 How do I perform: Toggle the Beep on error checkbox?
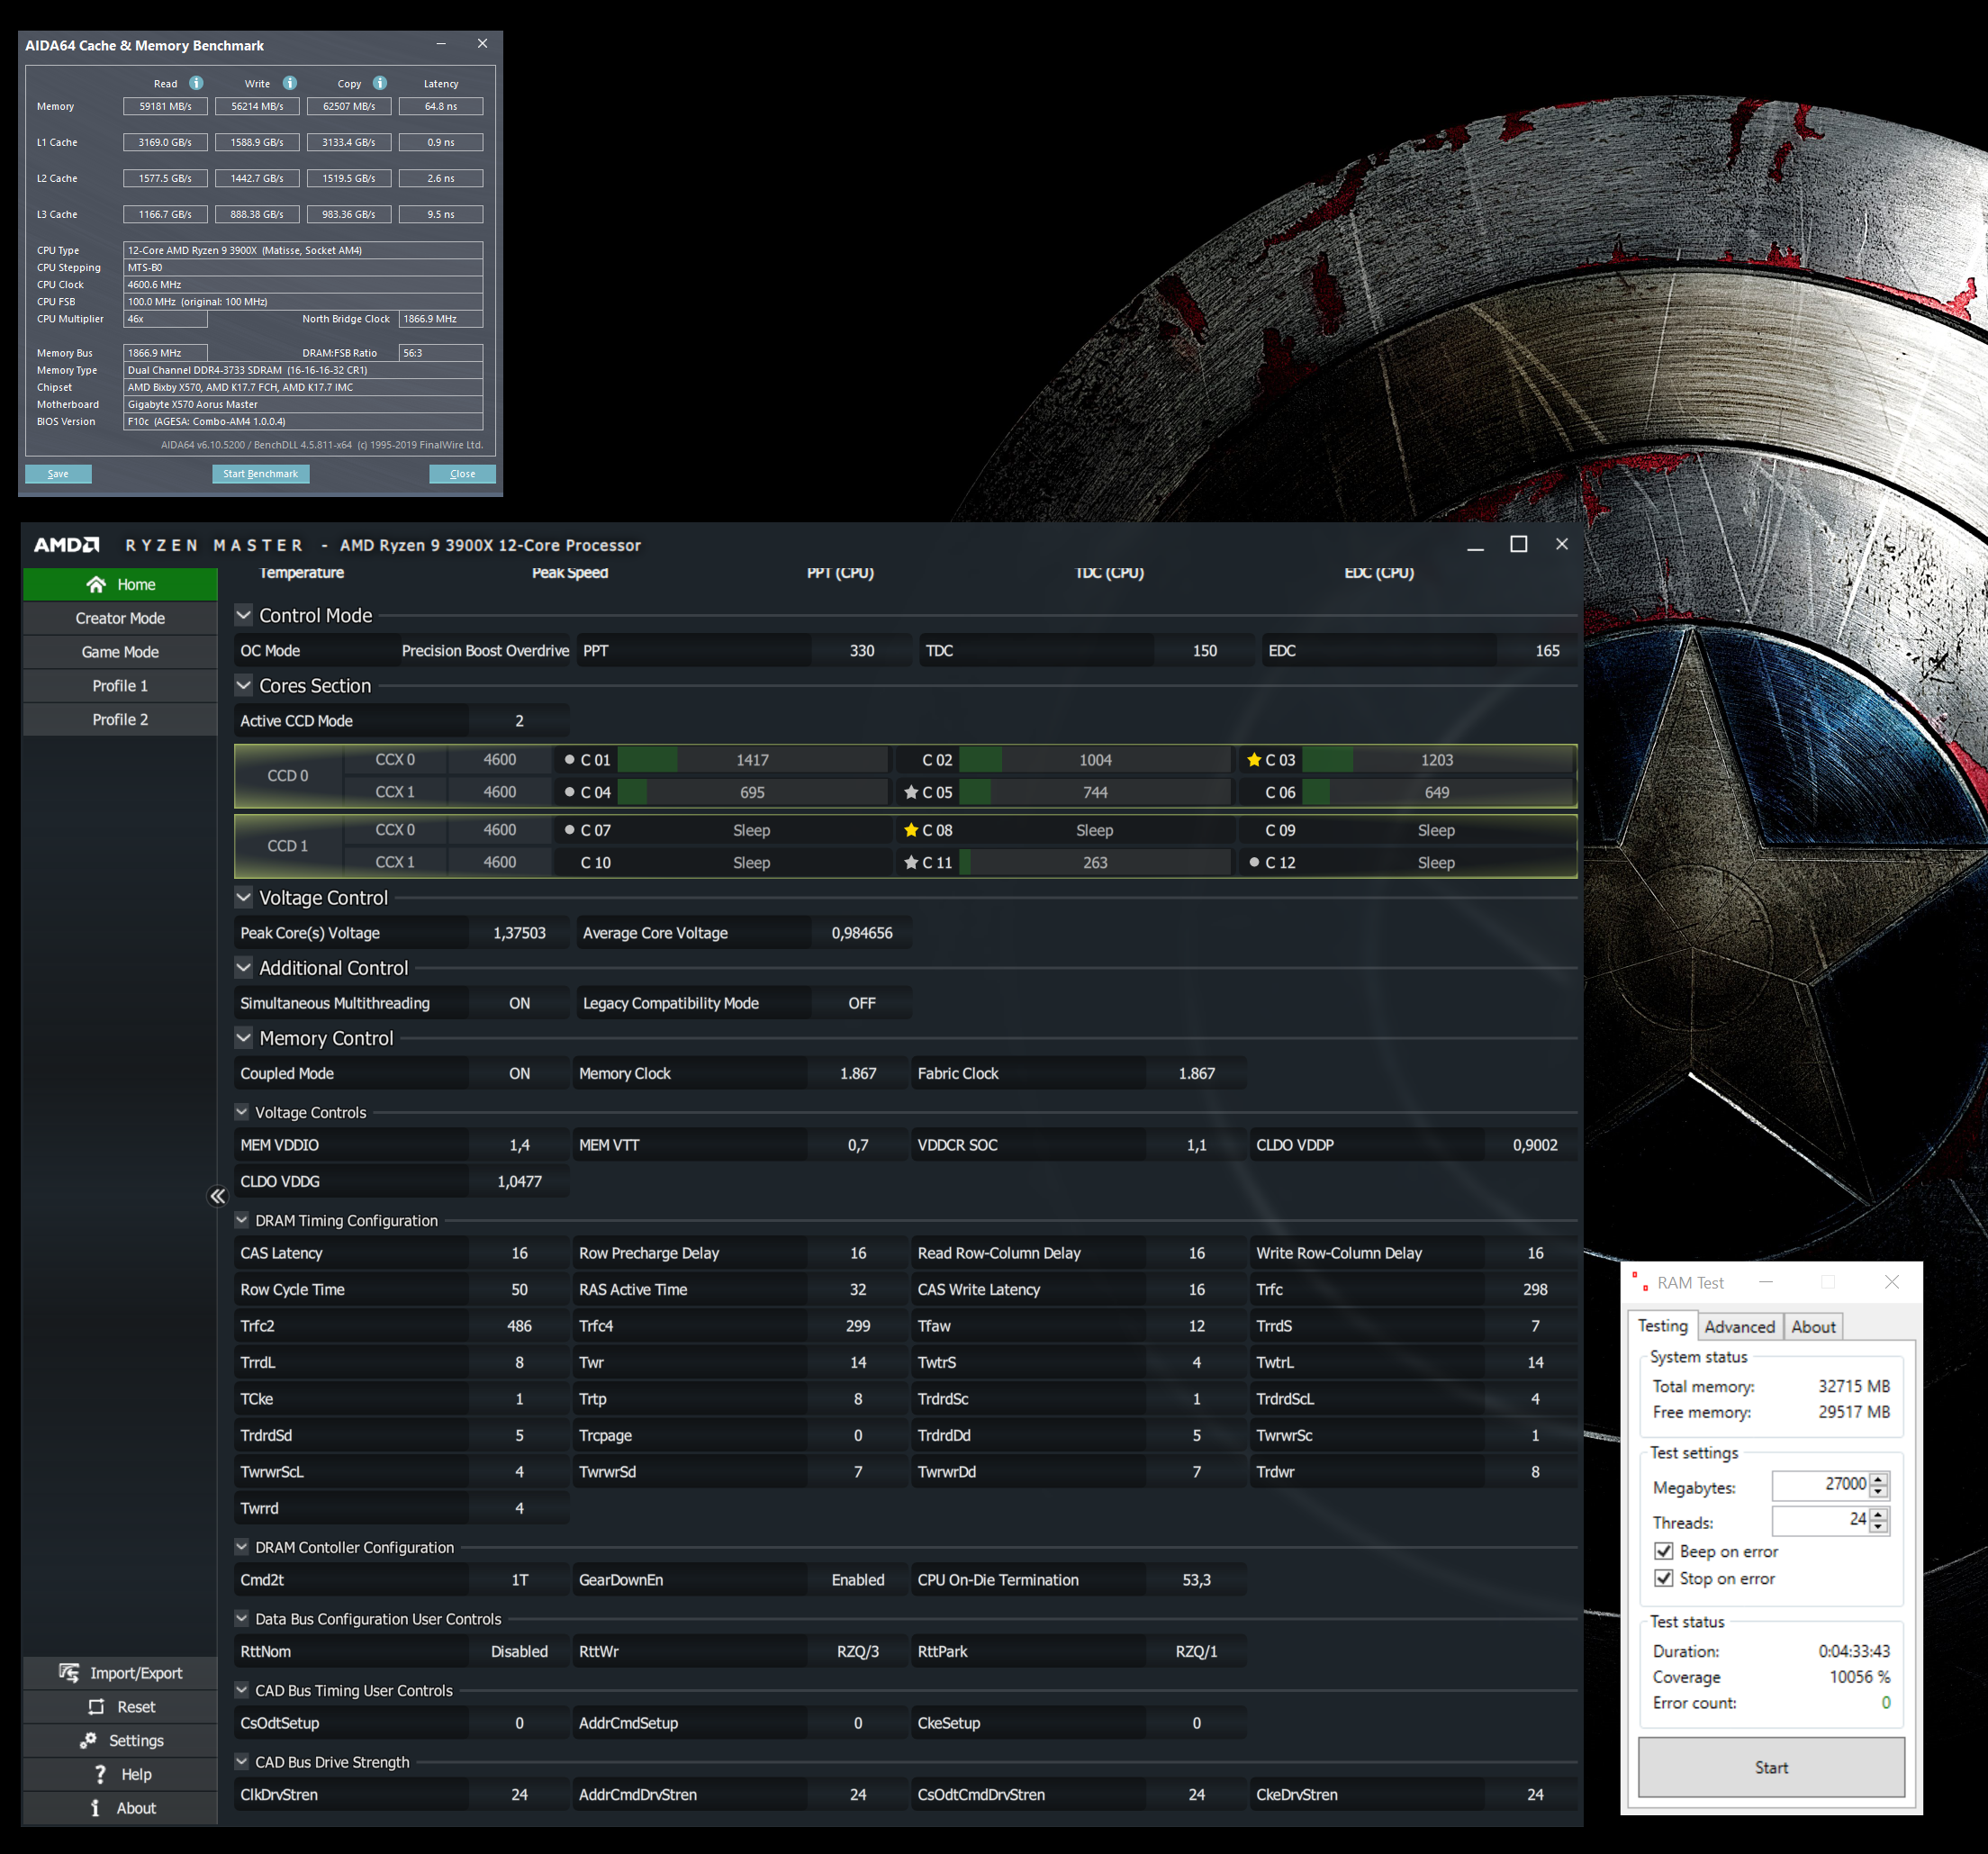click(1663, 1551)
